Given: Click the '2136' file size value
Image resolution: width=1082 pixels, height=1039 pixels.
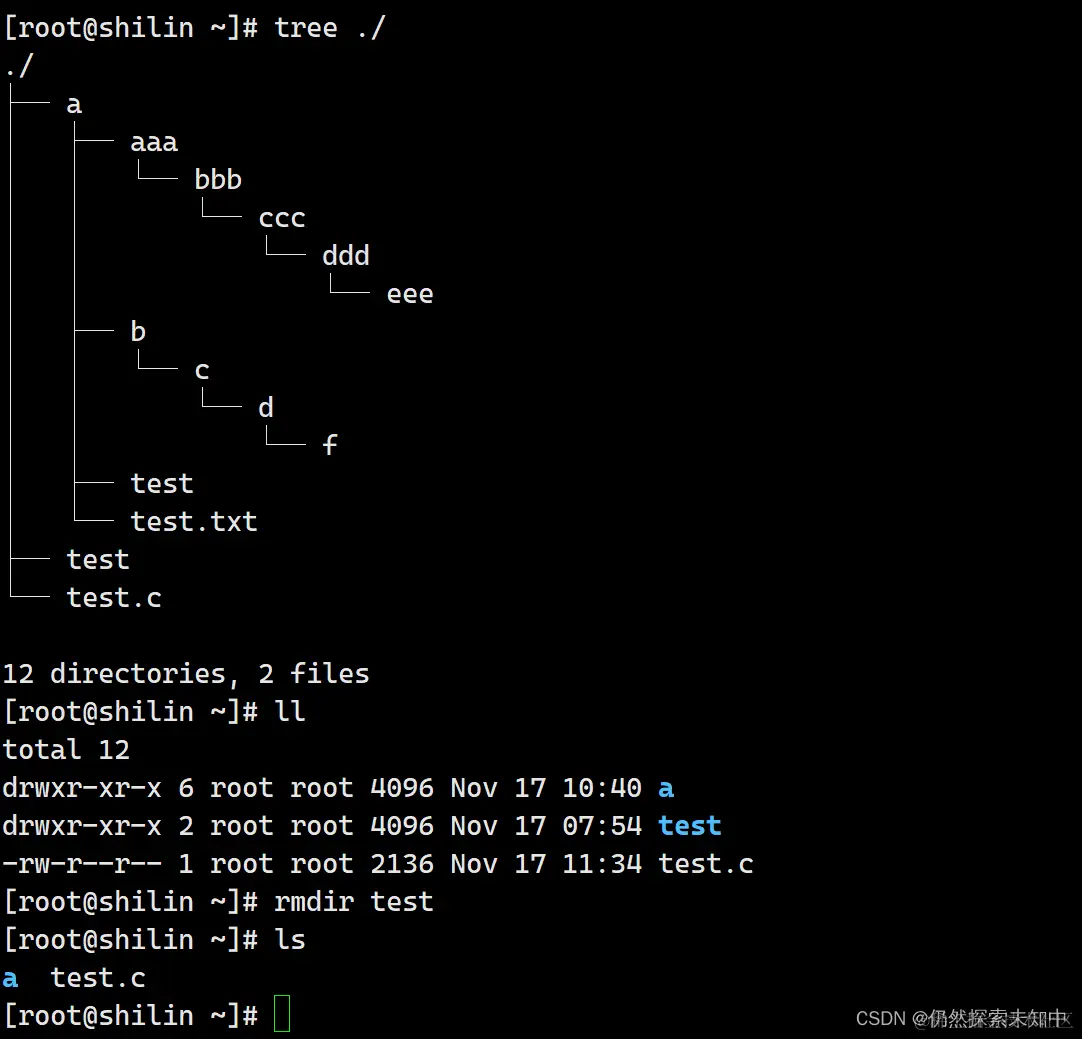Looking at the screenshot, I should pos(402,864).
